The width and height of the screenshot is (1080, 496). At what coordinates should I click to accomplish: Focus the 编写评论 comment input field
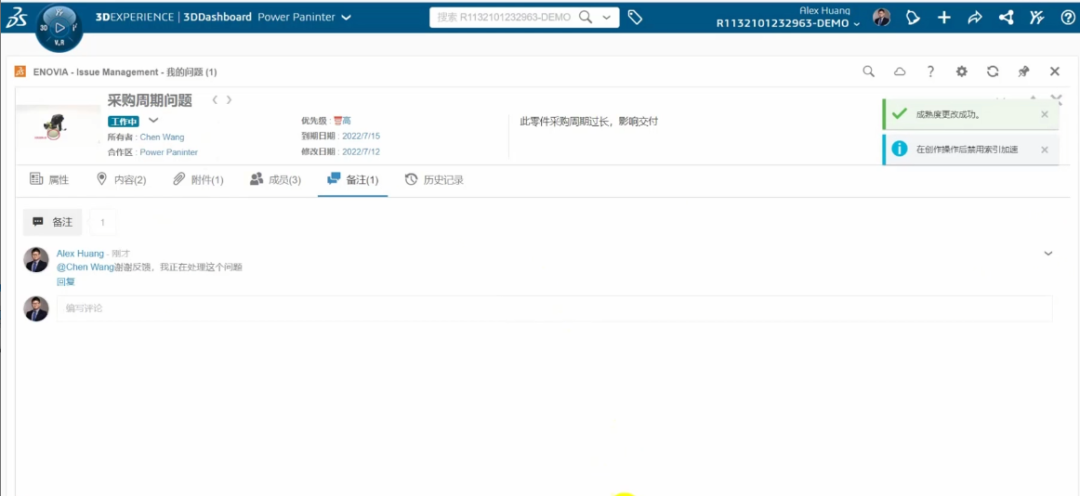[x=554, y=309]
